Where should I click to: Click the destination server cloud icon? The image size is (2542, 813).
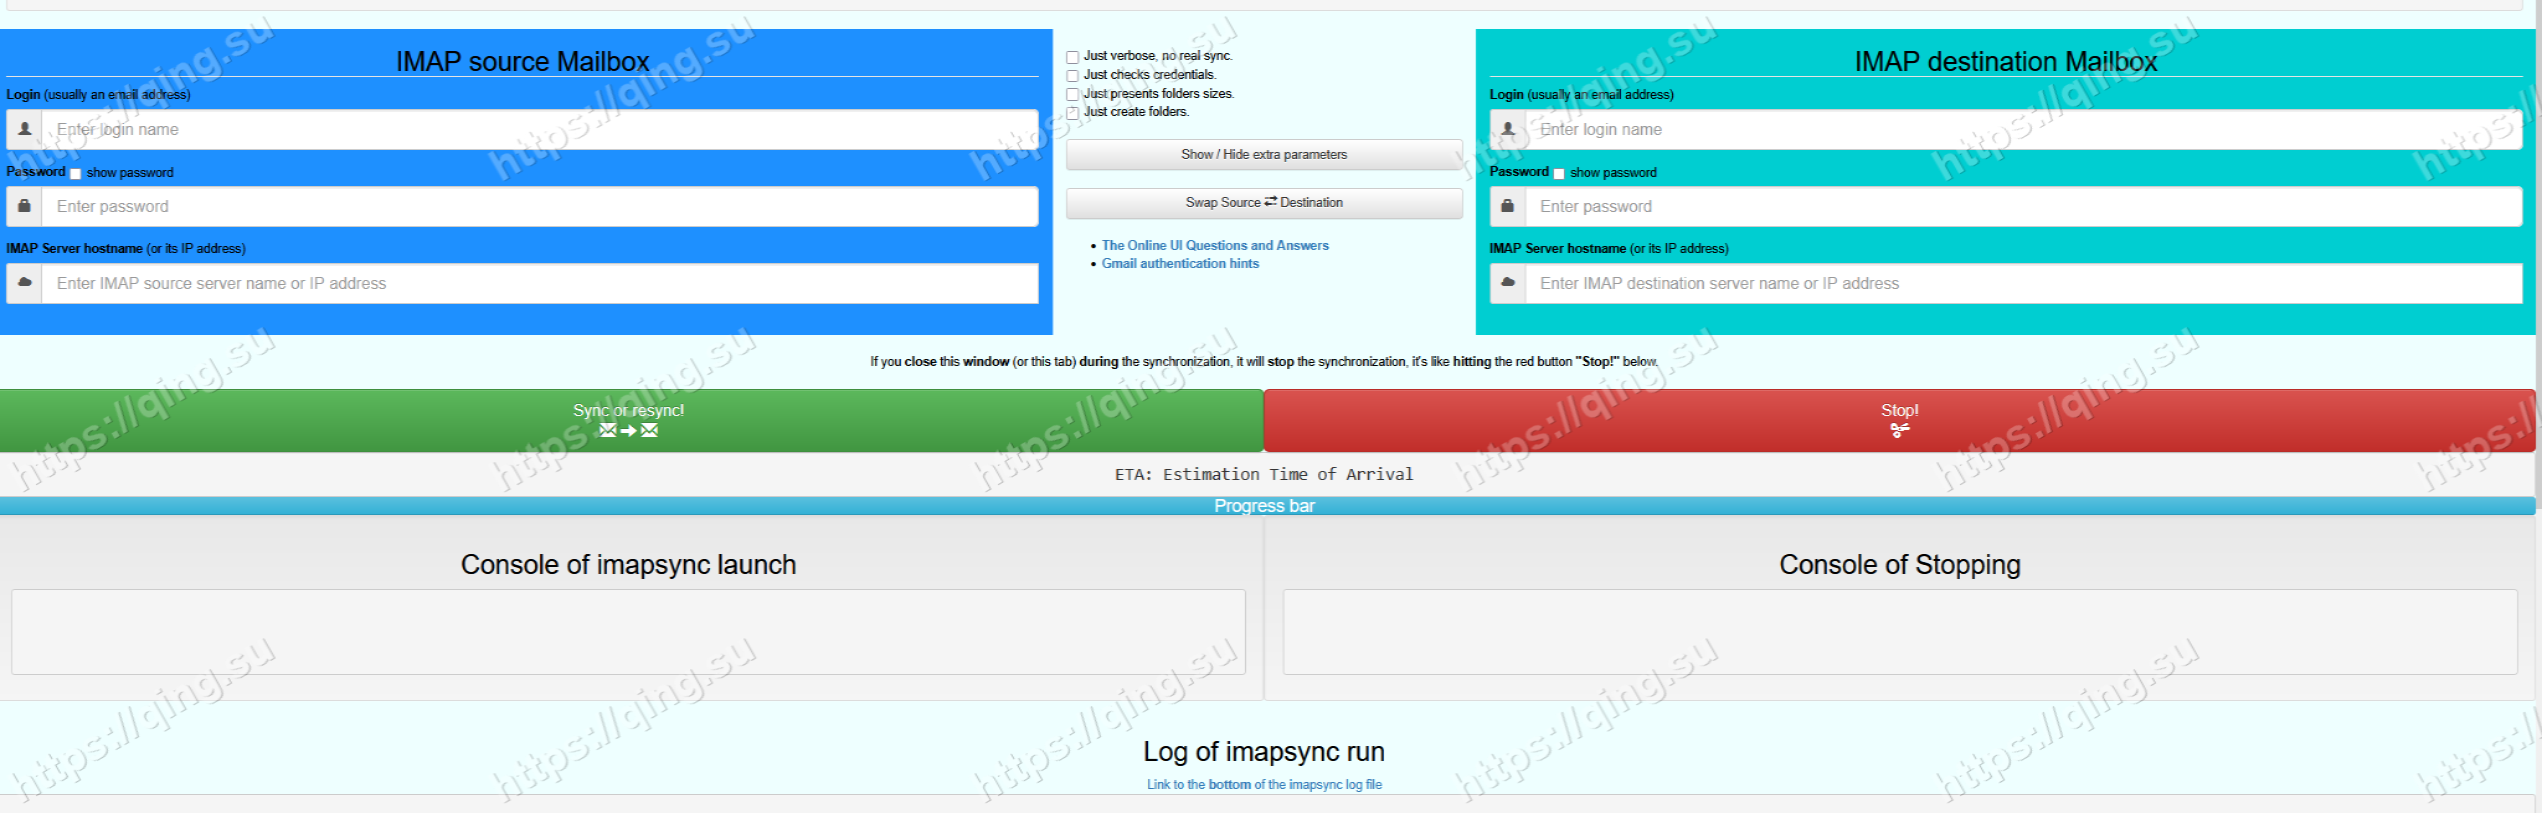click(x=1508, y=283)
